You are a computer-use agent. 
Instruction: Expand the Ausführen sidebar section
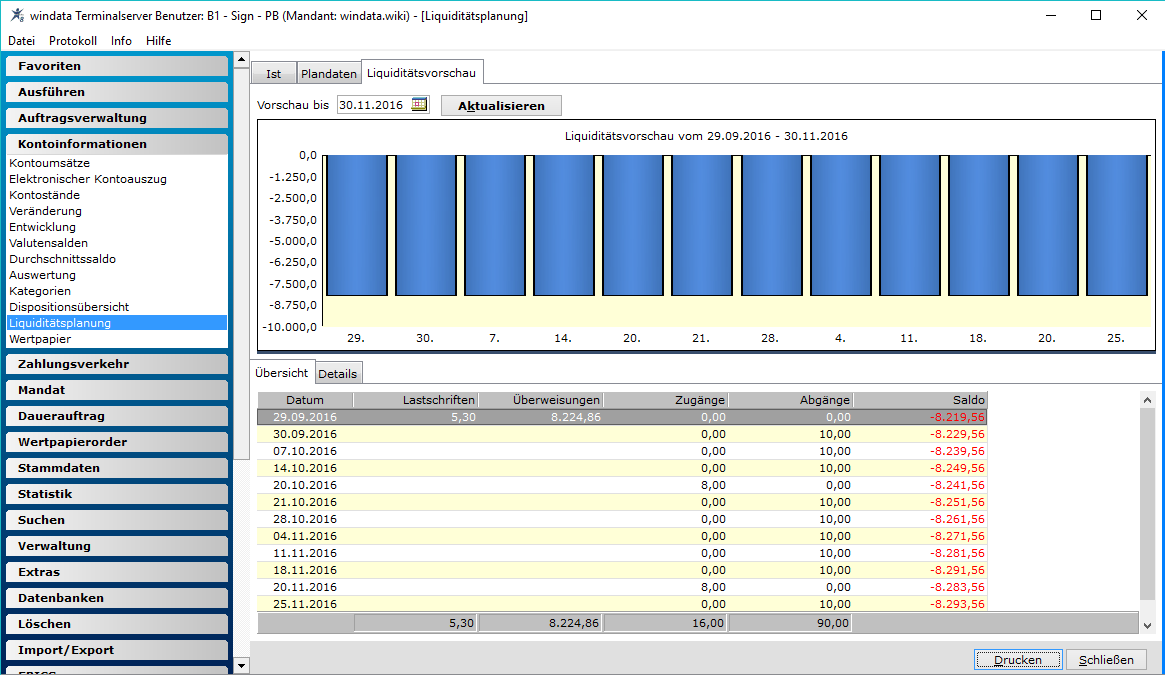click(117, 92)
